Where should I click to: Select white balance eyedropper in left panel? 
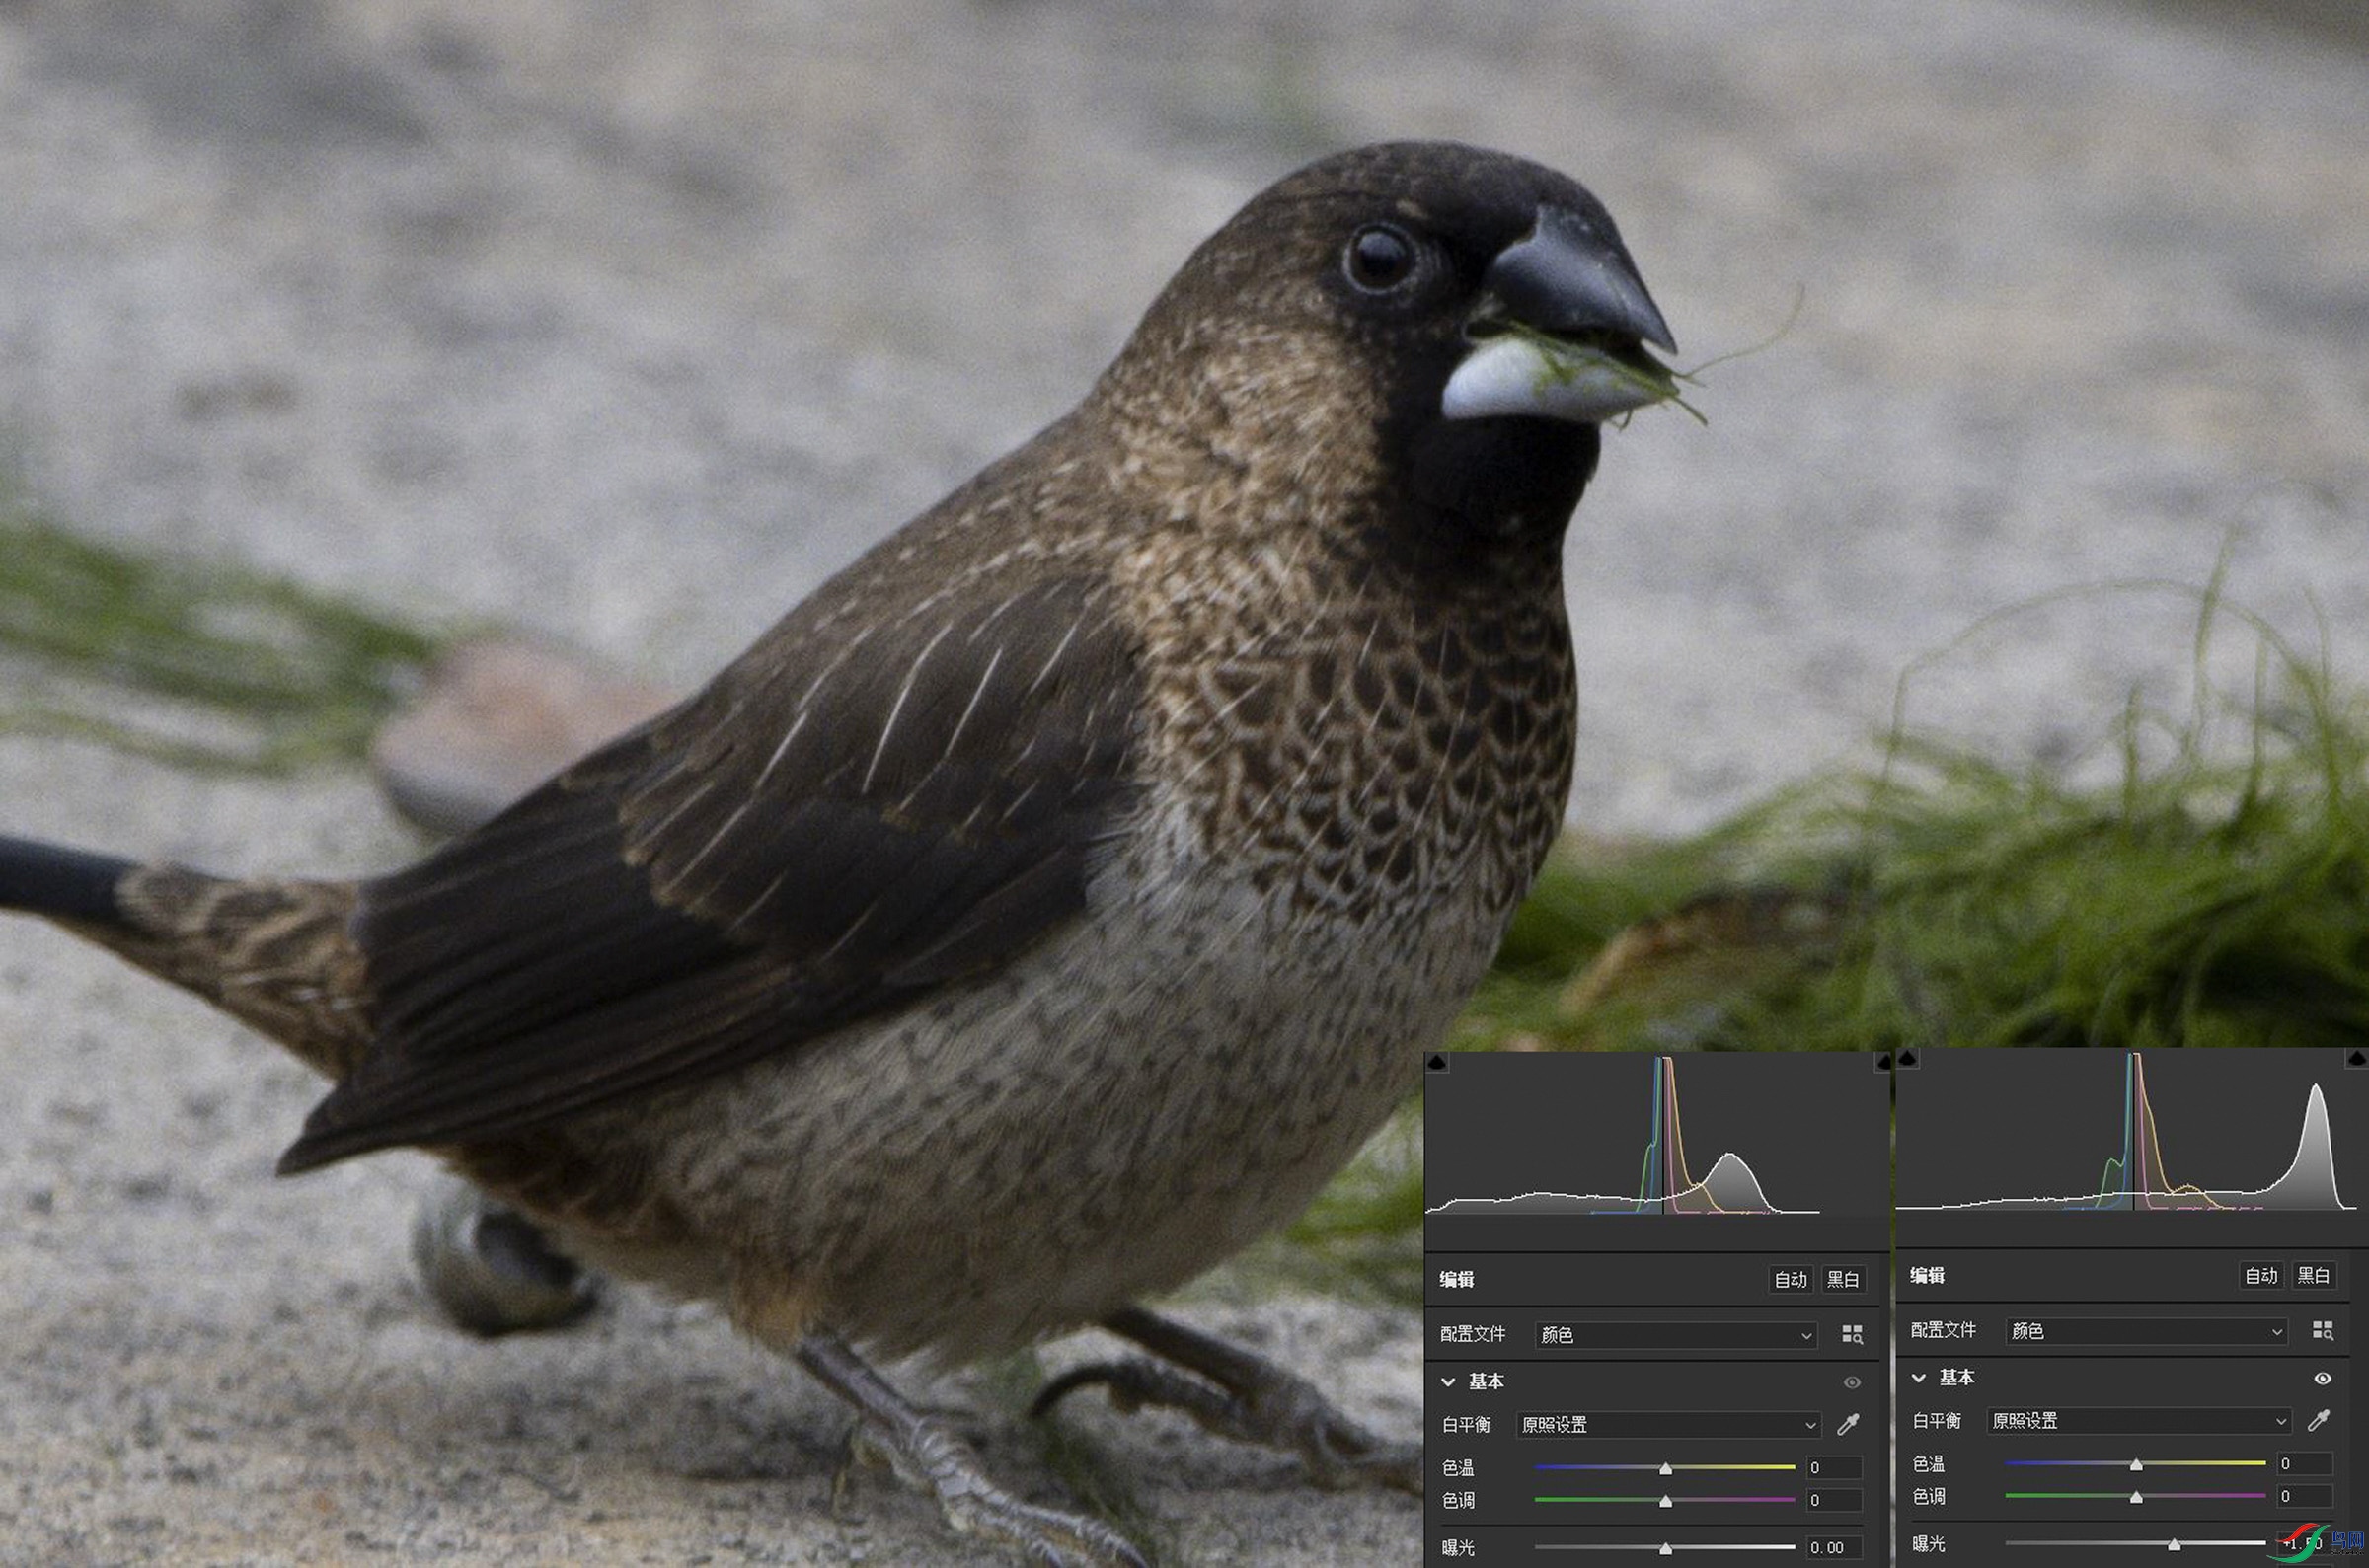(1848, 1424)
